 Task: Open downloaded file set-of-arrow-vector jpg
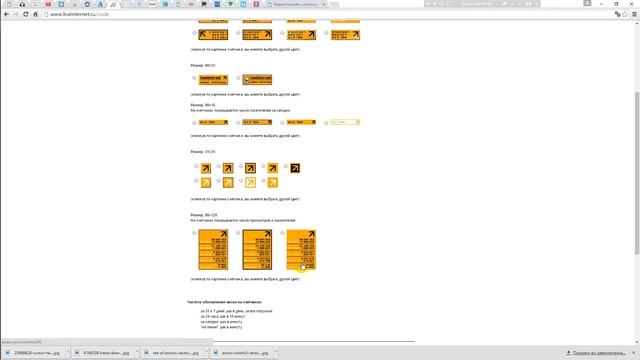click(172, 353)
